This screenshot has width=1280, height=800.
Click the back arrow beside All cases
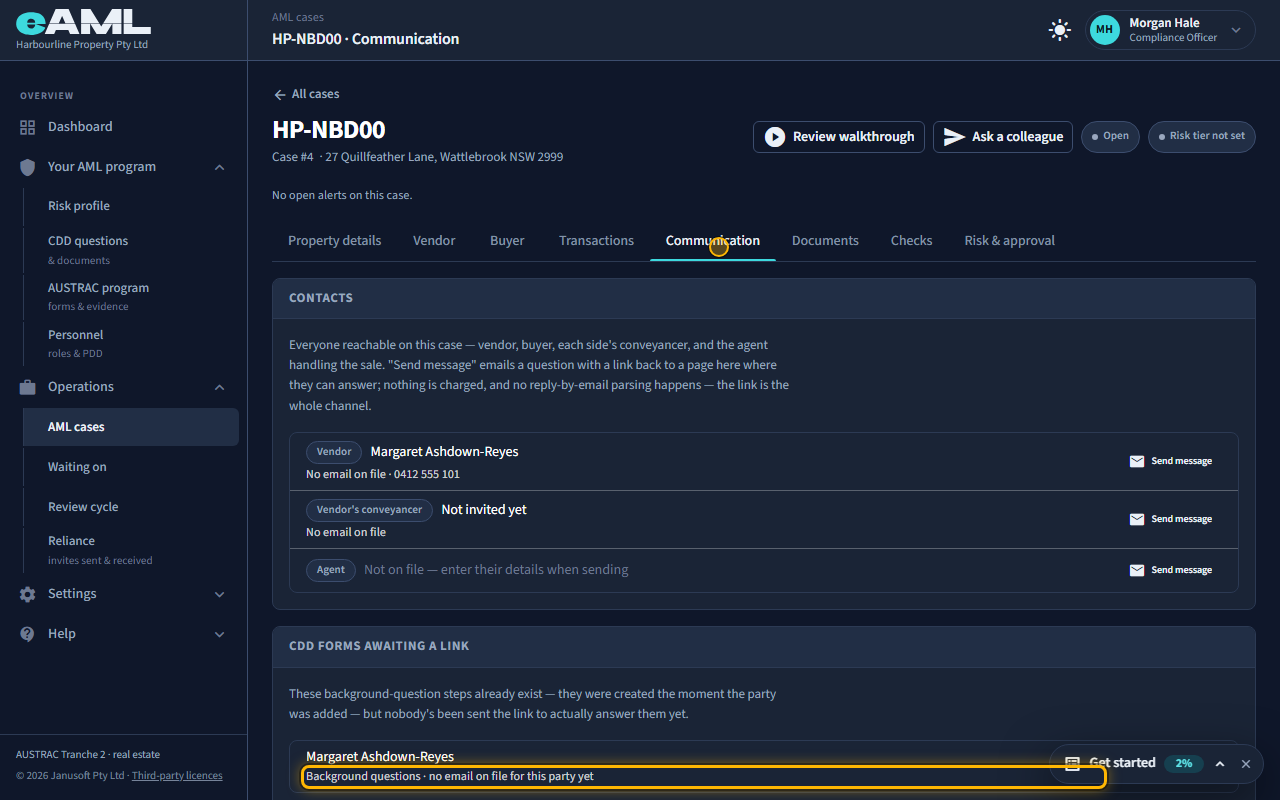coord(280,94)
